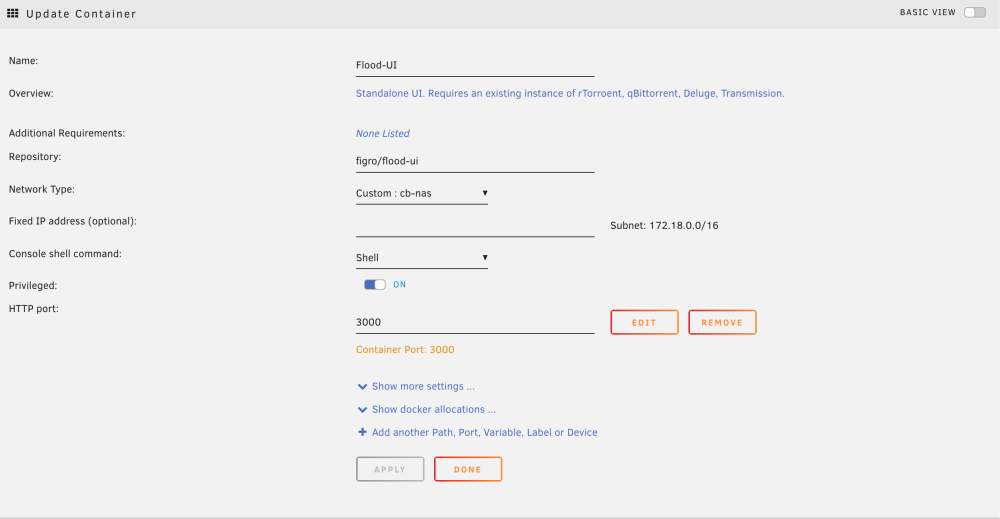Focus the Repository field figro/flood-ui
This screenshot has width=1000, height=519.
click(475, 161)
